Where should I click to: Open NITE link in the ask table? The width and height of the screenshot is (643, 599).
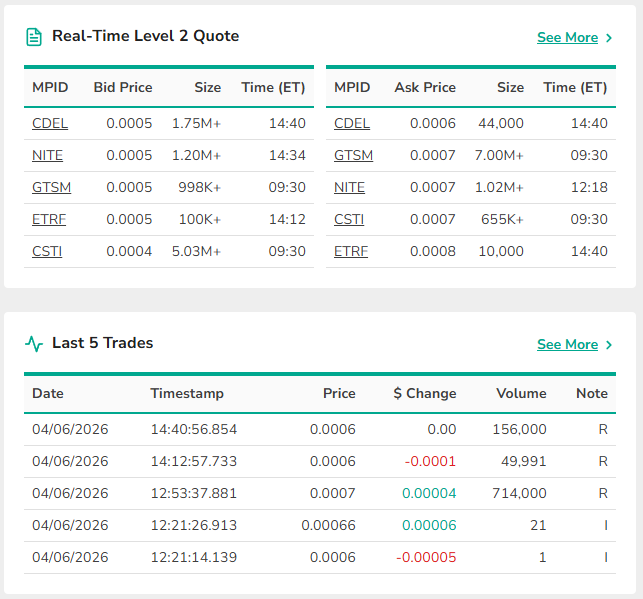[349, 187]
